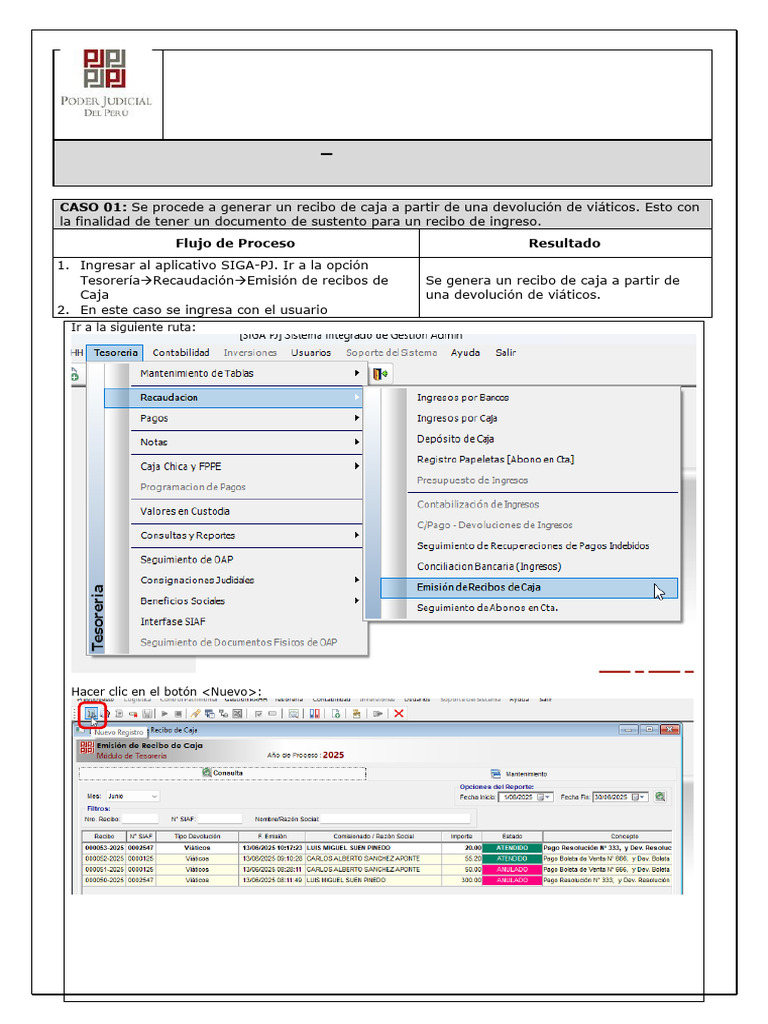Expand Consignaciones Judiciales submenu arrow

[357, 580]
